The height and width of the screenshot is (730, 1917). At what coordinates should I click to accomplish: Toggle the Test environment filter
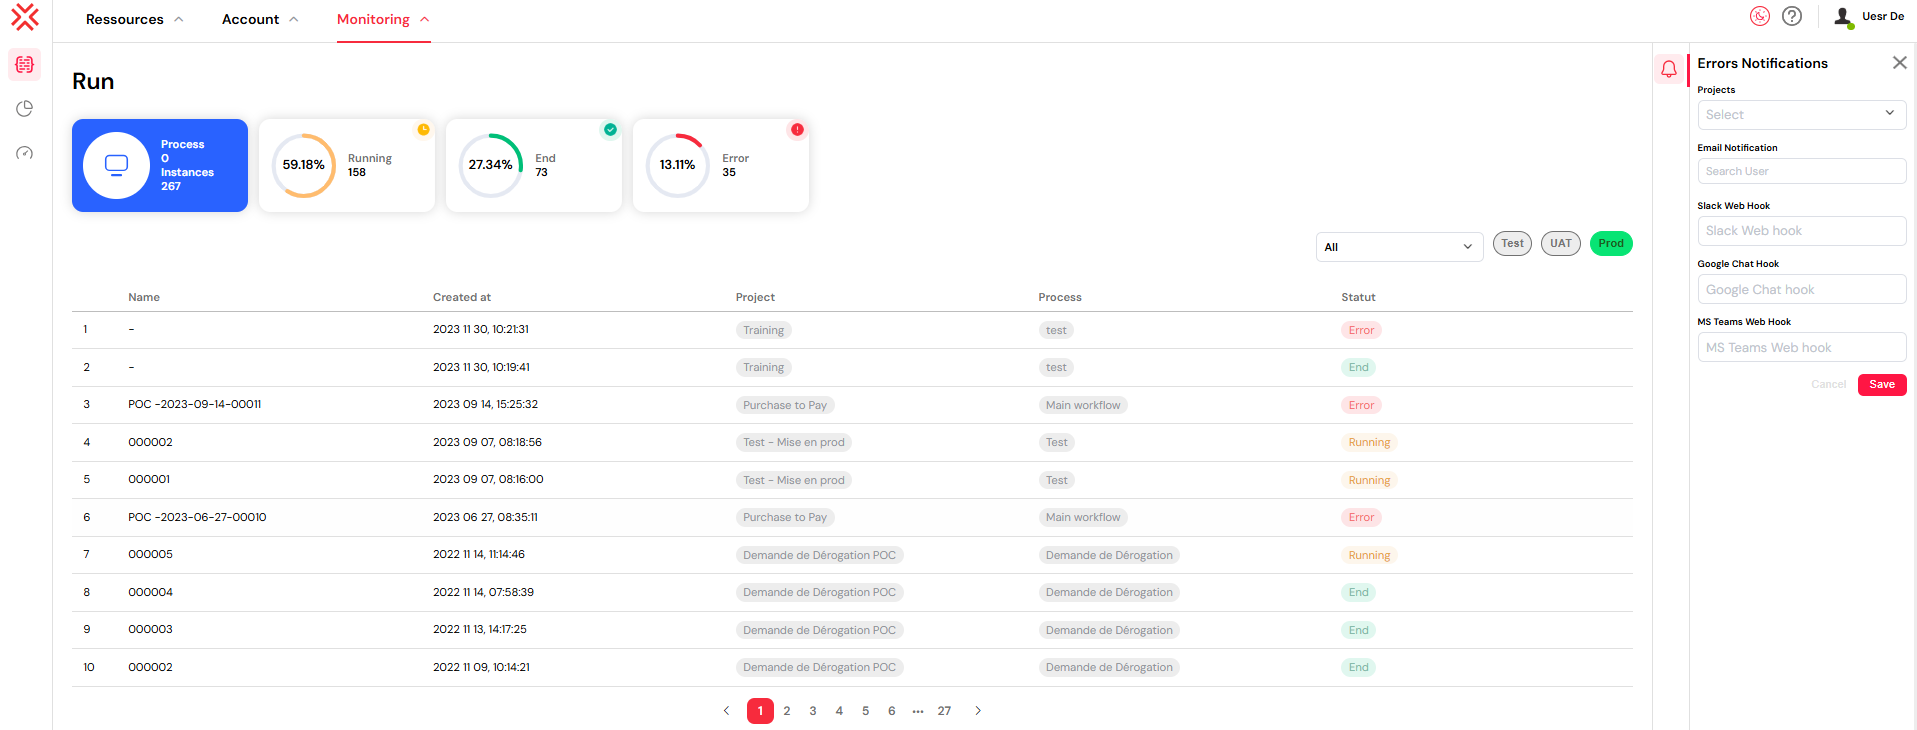tap(1512, 243)
